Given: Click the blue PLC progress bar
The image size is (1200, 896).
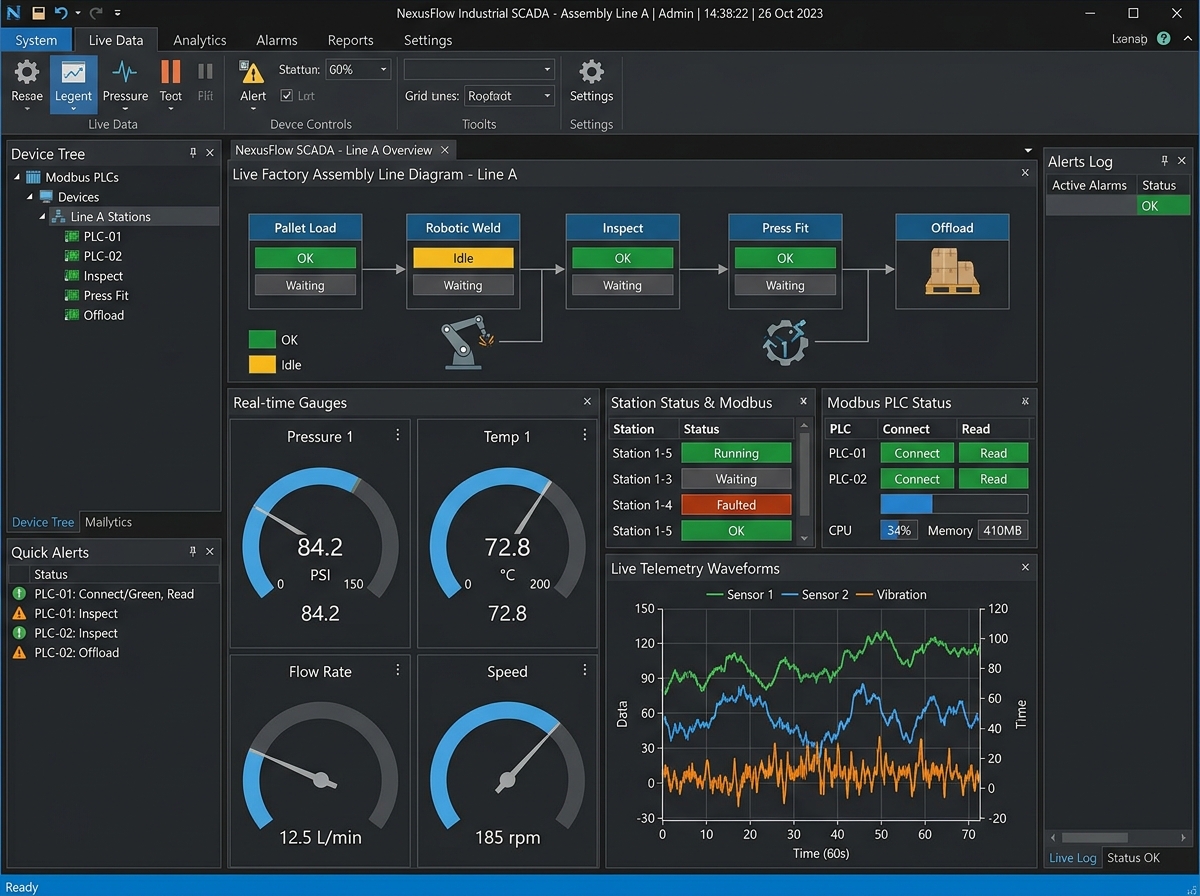Looking at the screenshot, I should pyautogui.click(x=954, y=504).
